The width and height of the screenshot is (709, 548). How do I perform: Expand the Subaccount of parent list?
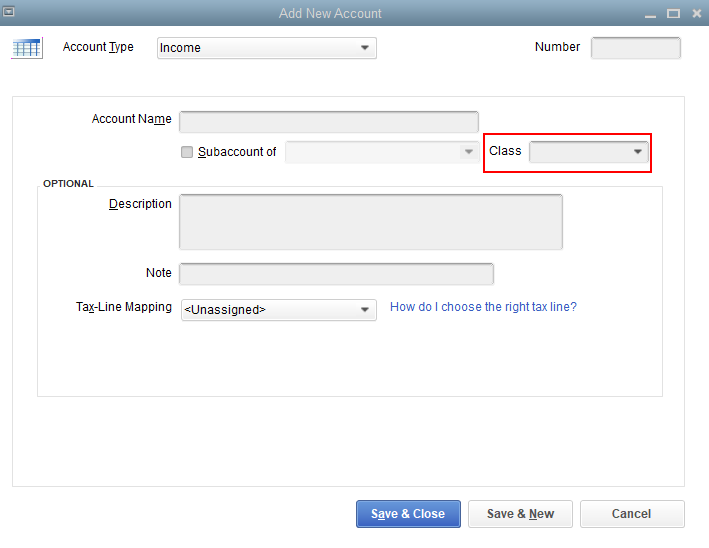pyautogui.click(x=467, y=152)
